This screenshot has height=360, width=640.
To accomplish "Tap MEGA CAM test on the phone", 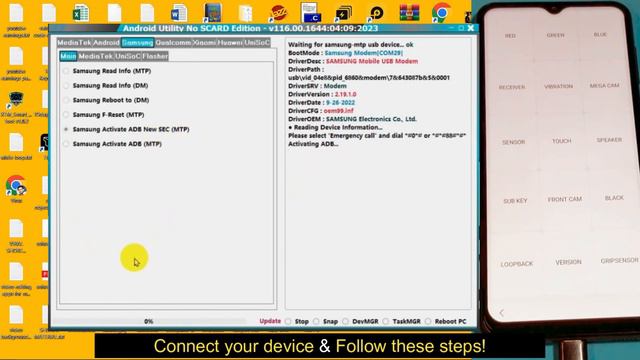I will [604, 86].
